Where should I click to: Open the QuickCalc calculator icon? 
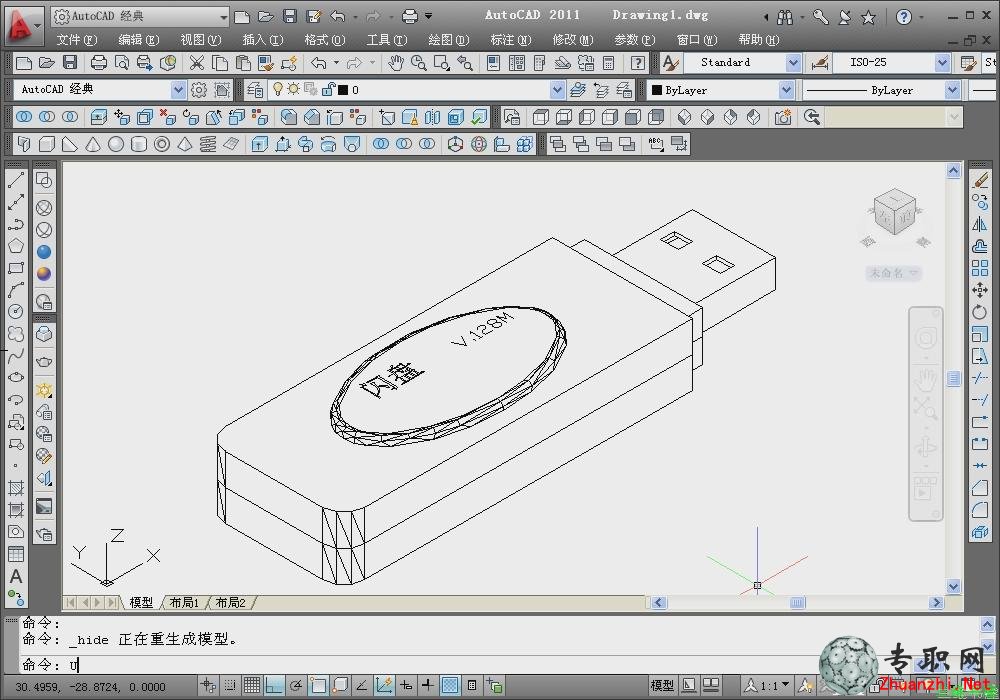(608, 62)
